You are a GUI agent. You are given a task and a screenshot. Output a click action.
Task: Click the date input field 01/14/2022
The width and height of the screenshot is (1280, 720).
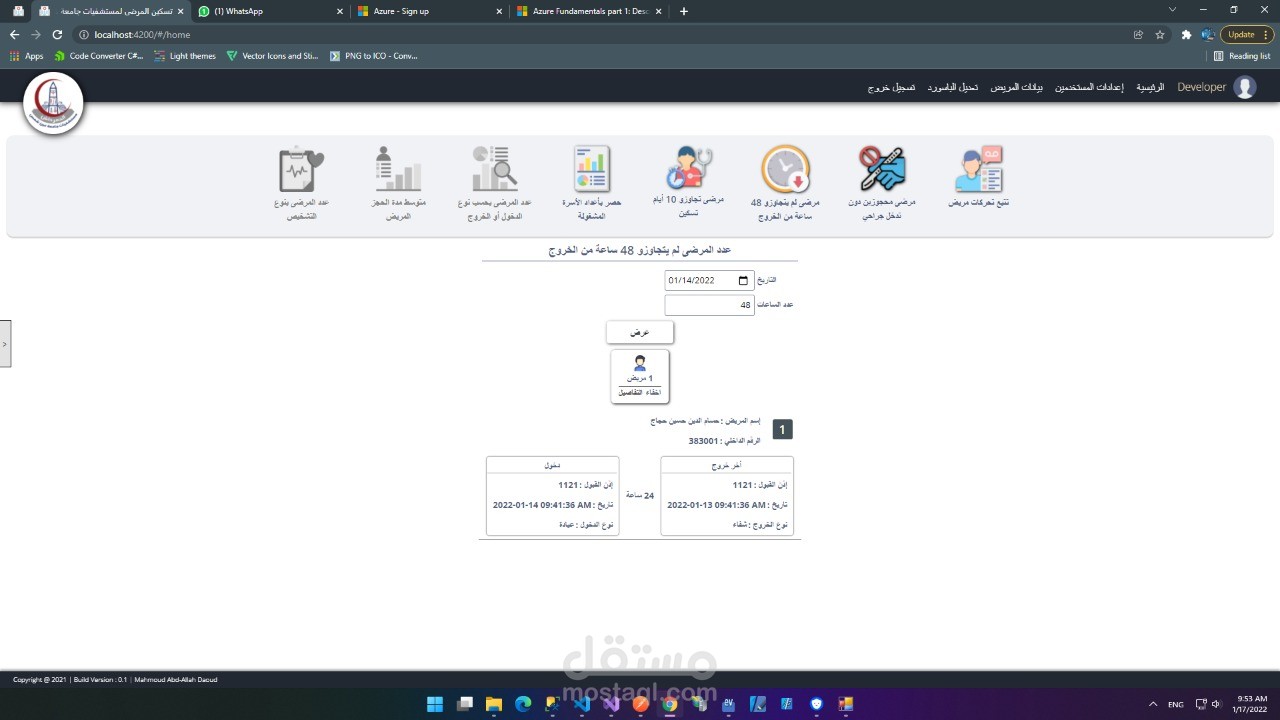[x=709, y=281]
